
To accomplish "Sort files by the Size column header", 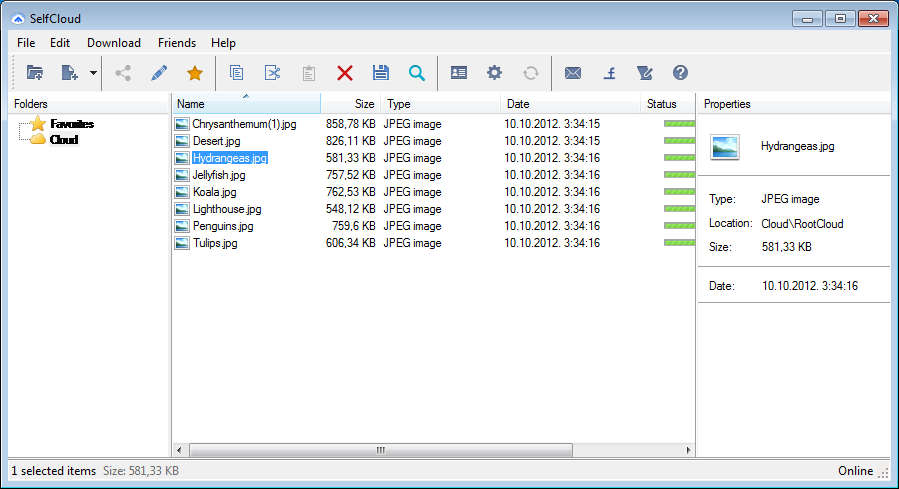I will coord(350,104).
